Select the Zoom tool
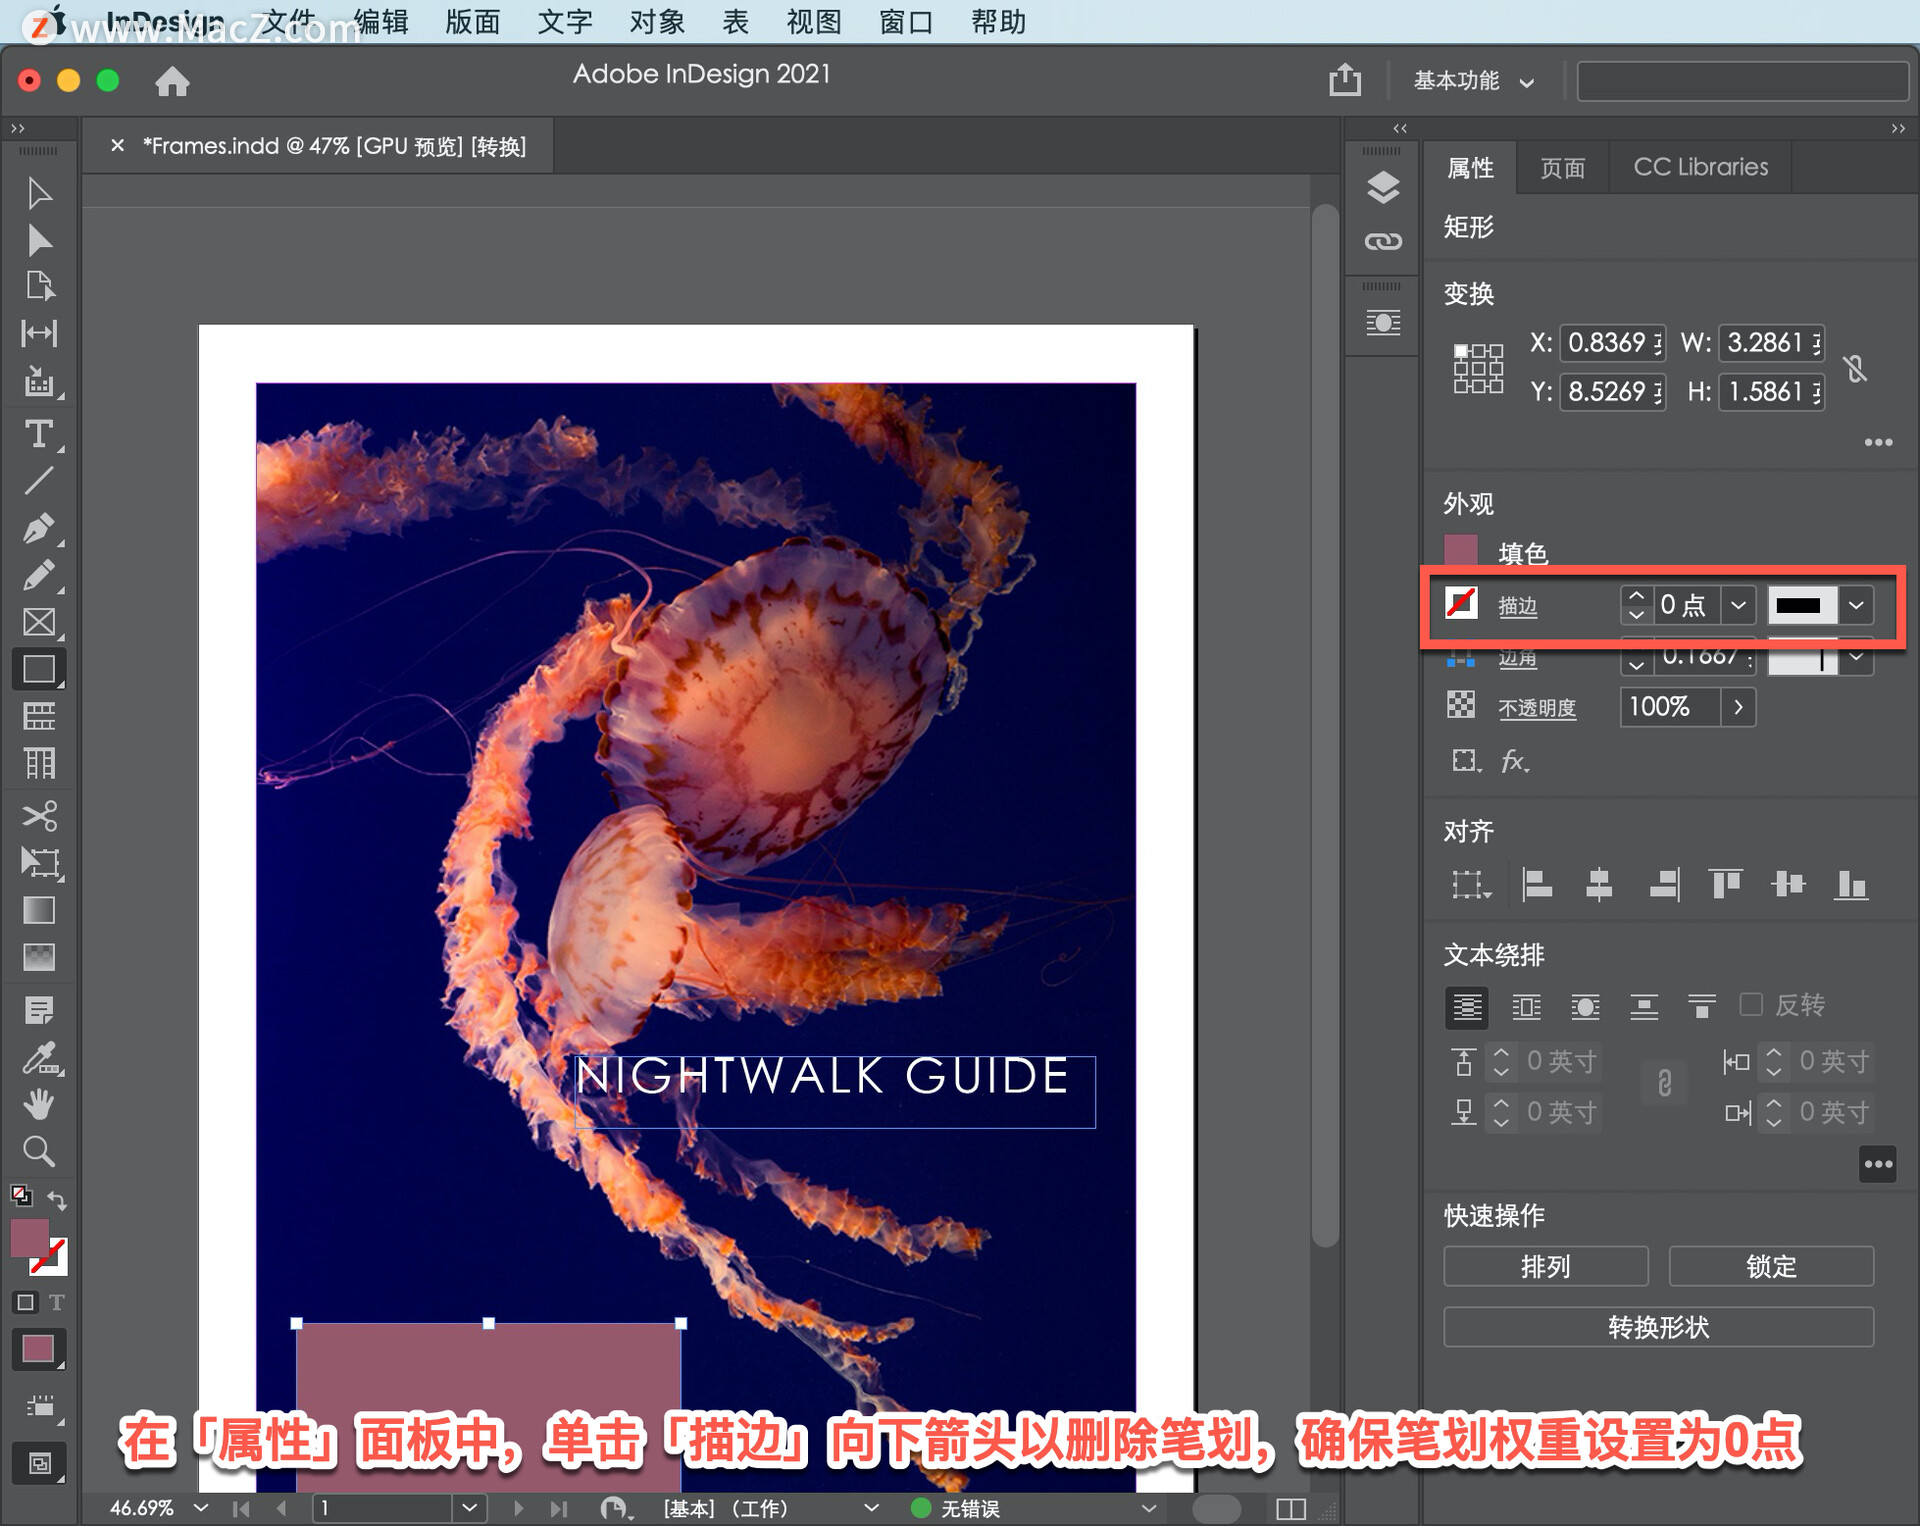This screenshot has width=1920, height=1526. pos(39,1152)
